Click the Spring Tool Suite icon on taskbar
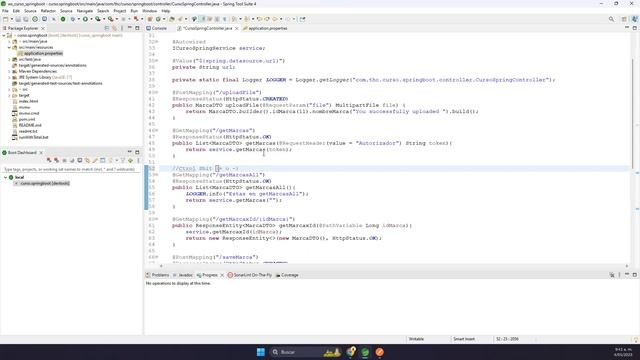Screen dimensions: 640x360 (x=365, y=352)
